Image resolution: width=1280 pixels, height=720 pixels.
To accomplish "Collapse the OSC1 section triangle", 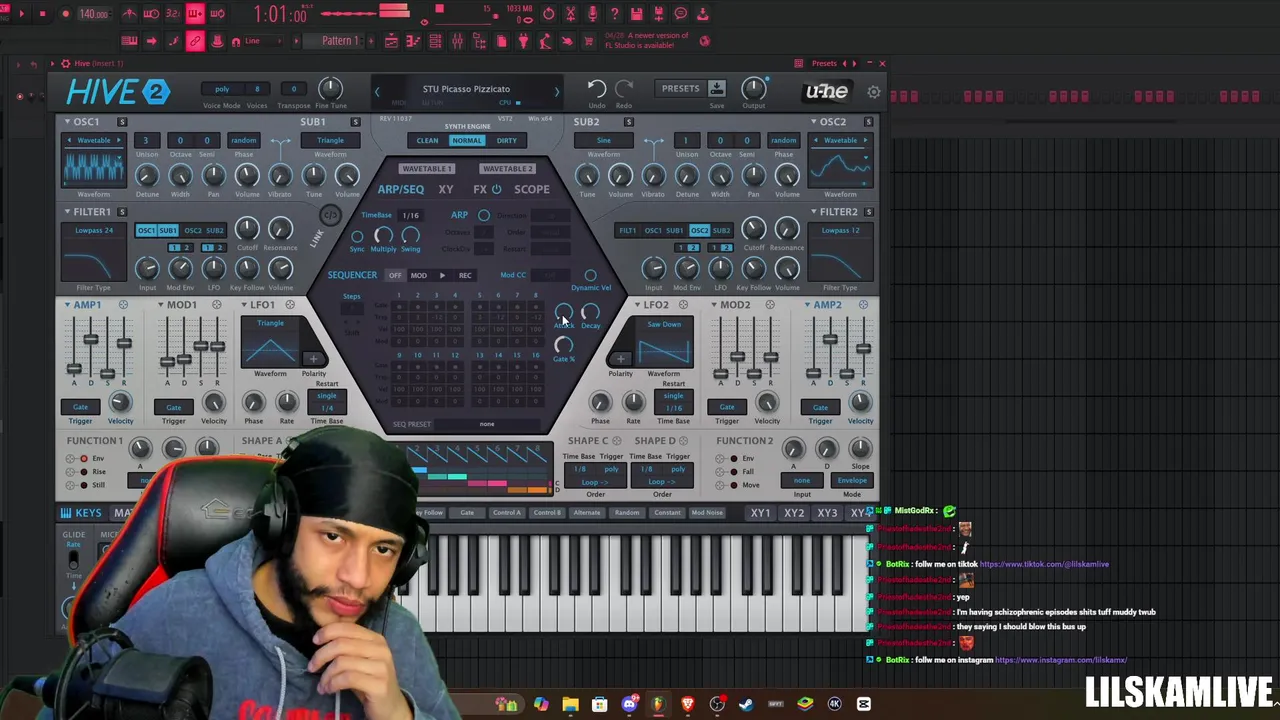I will 67,122.
